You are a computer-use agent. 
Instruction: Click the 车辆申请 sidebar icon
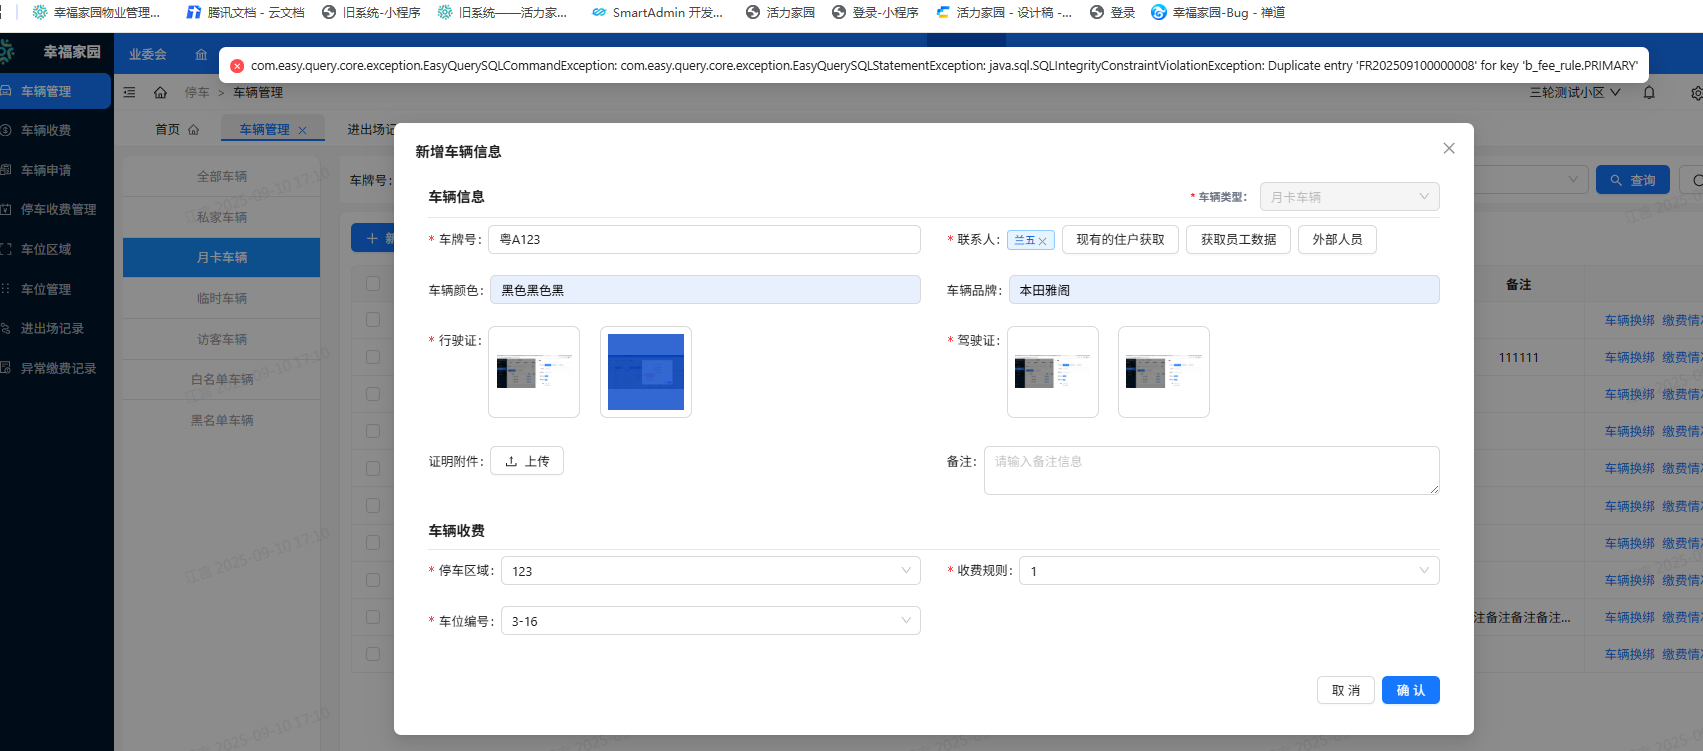point(6,170)
